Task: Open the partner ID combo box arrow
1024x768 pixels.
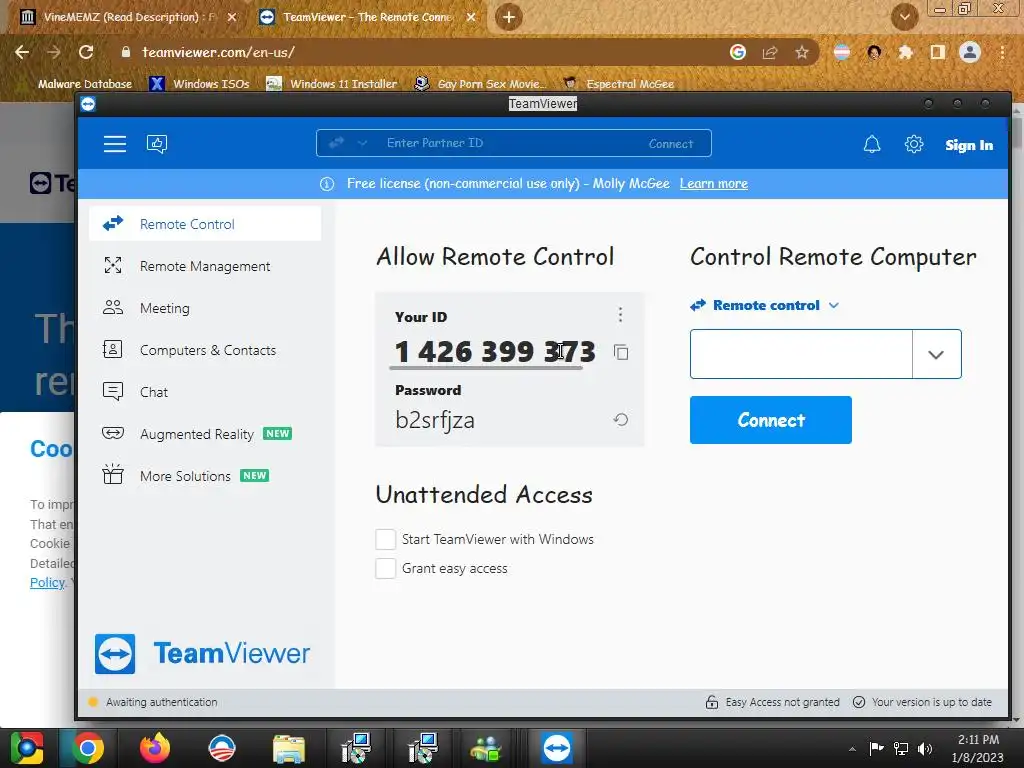Action: coord(936,354)
